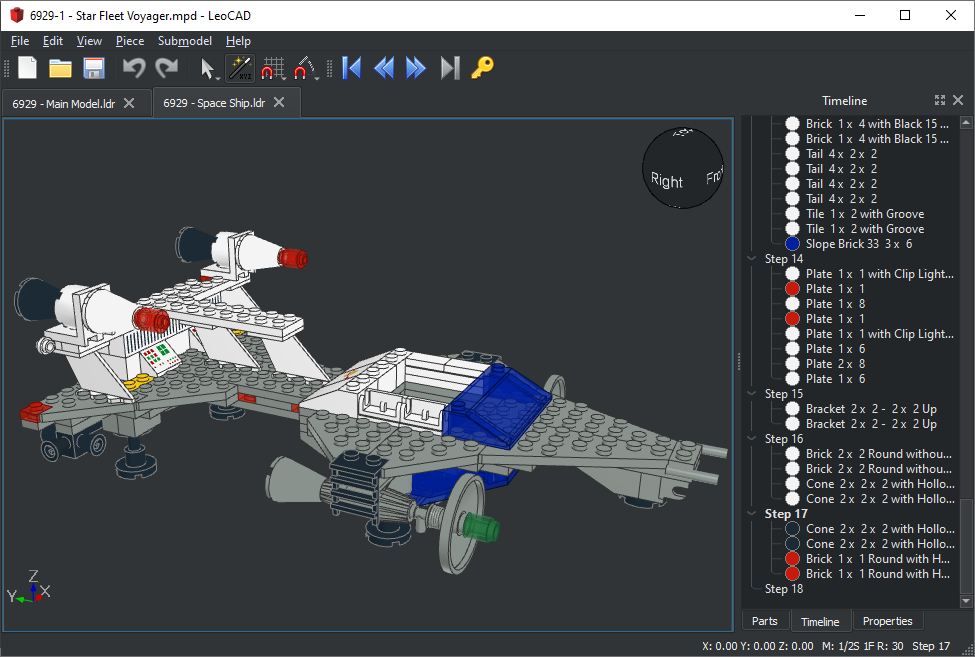Click the New file icon
Viewport: 975px width, 657px height.
27,68
